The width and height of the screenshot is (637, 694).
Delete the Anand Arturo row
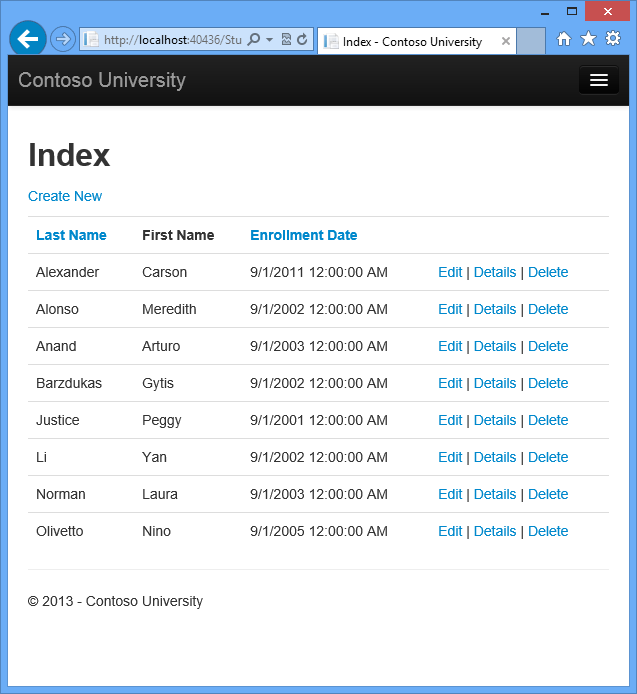548,346
